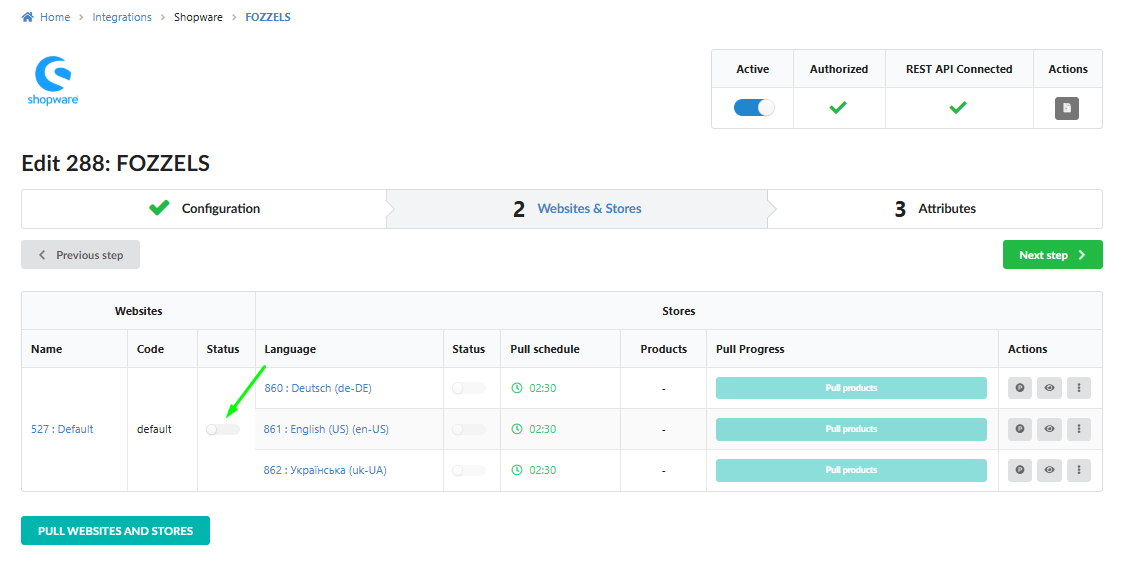
Task: Open the log document icon under Actions
Action: [1067, 108]
